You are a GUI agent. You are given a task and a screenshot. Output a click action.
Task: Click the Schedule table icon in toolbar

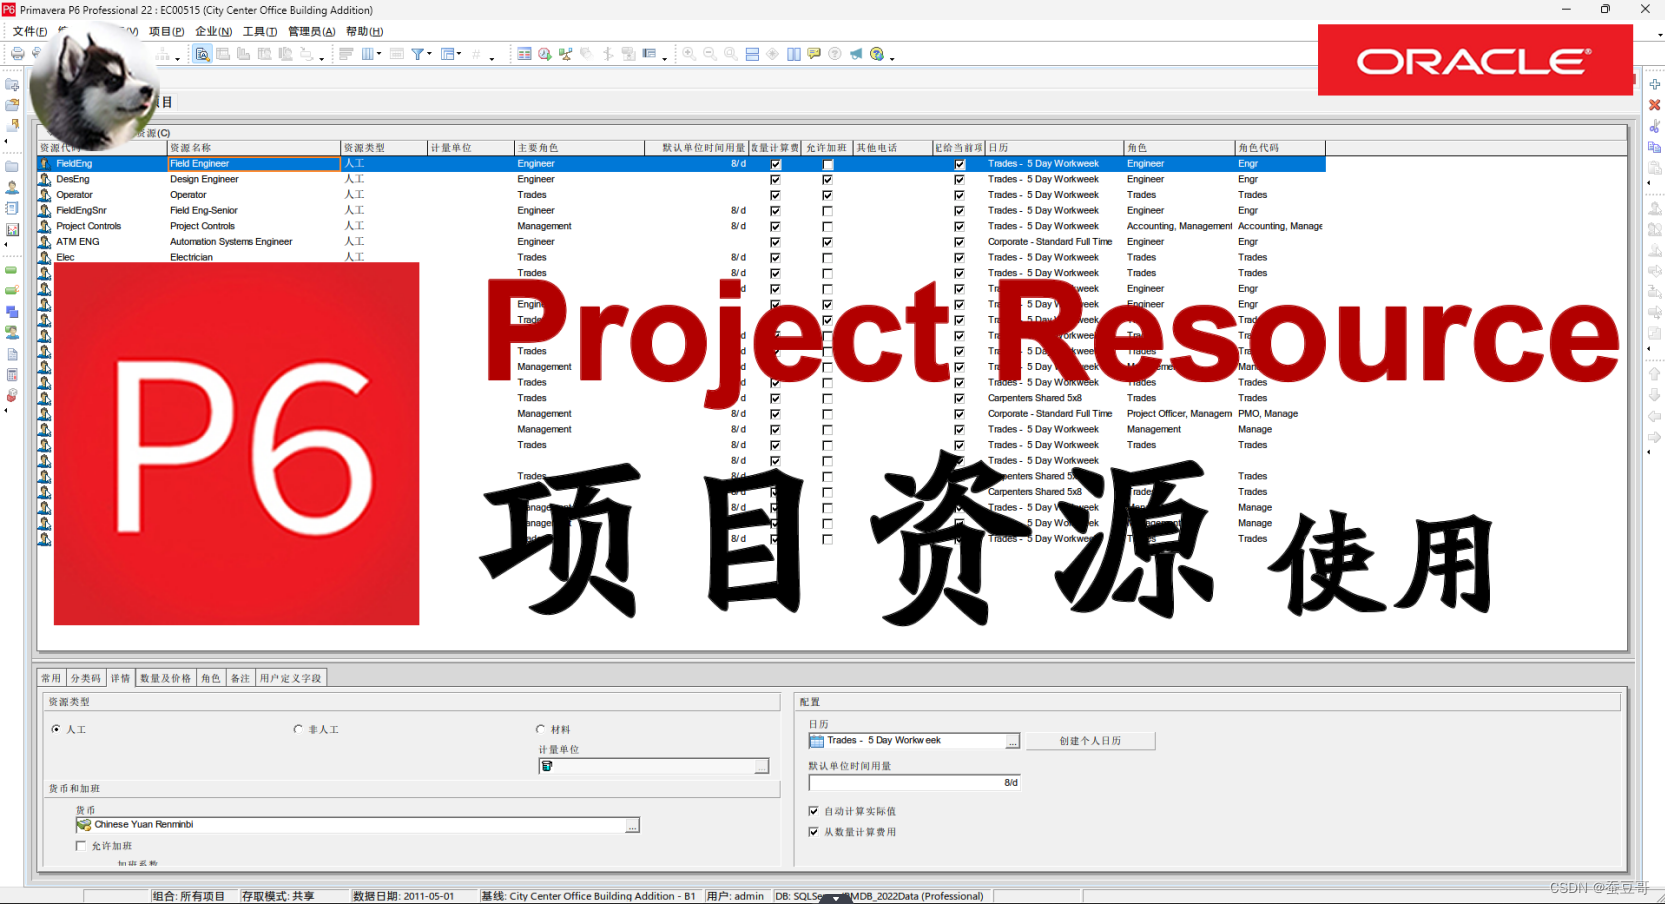pos(524,54)
